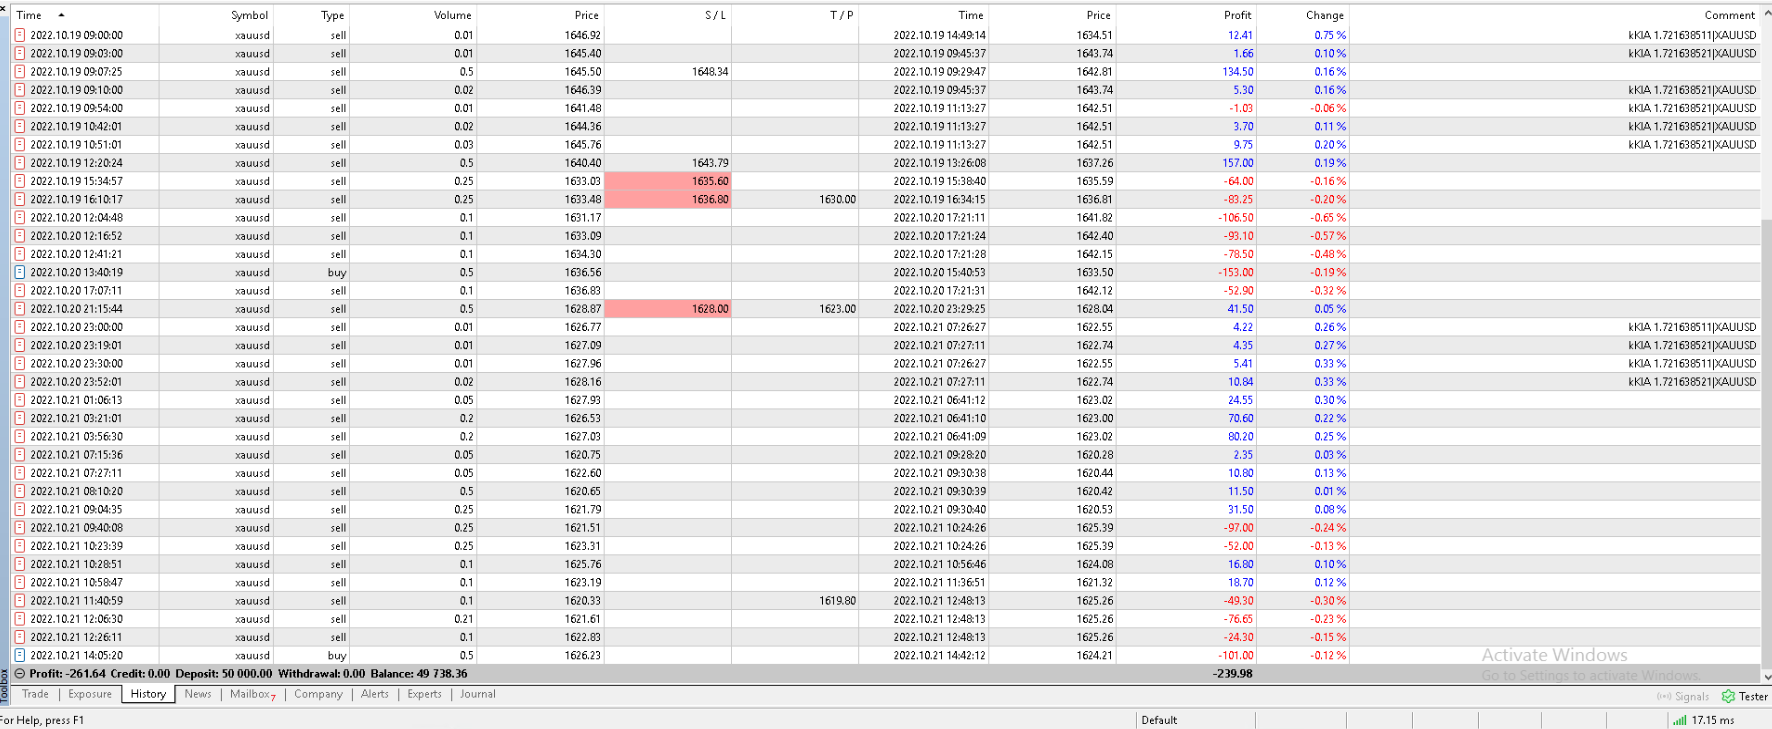Click the sell icon of the 2022.10.21 11:40:59 trade
Image resolution: width=1772 pixels, height=729 pixels.
(19, 601)
